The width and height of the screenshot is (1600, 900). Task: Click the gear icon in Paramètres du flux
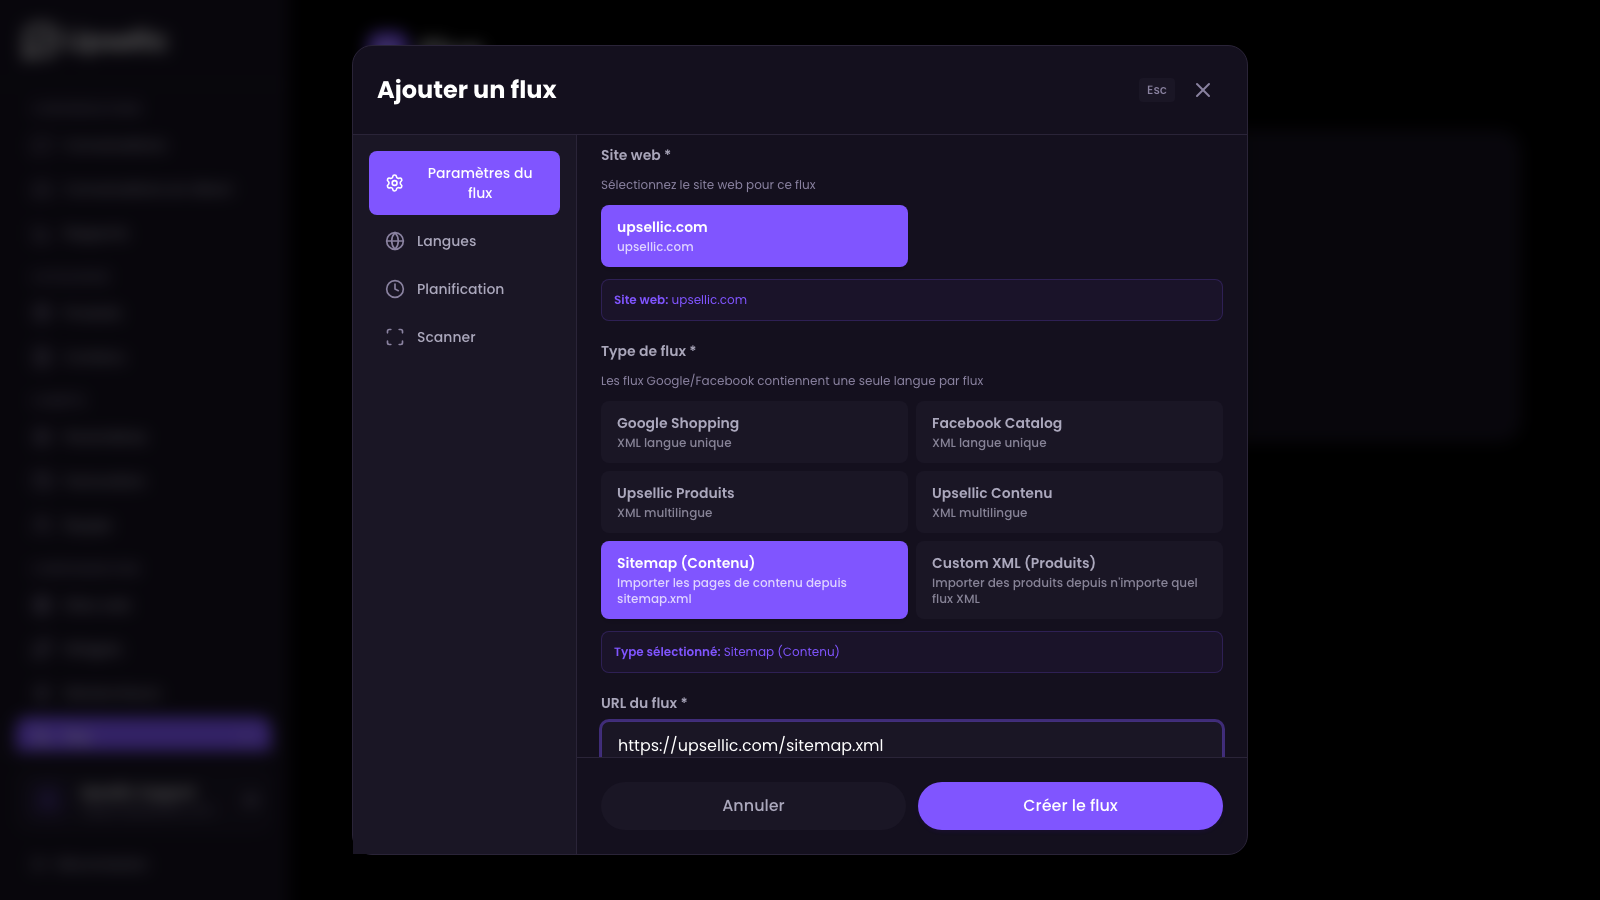pos(395,183)
